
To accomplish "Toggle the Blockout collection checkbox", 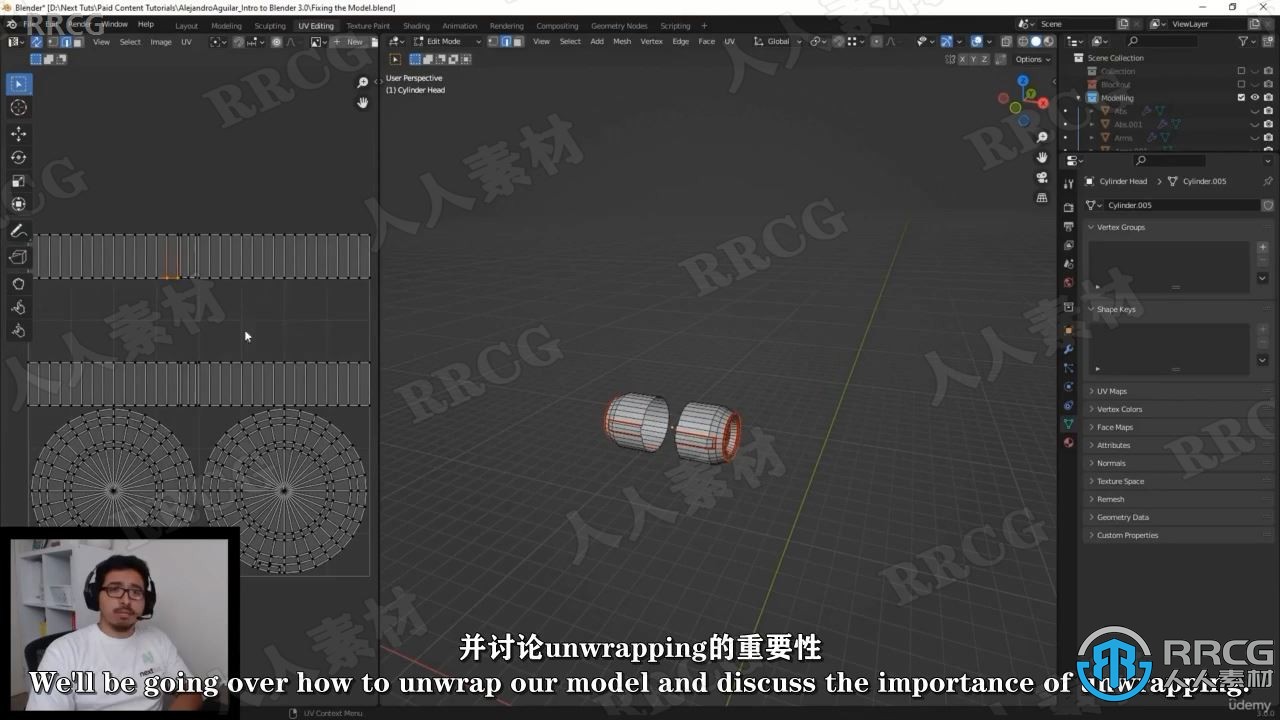I will (1242, 84).
